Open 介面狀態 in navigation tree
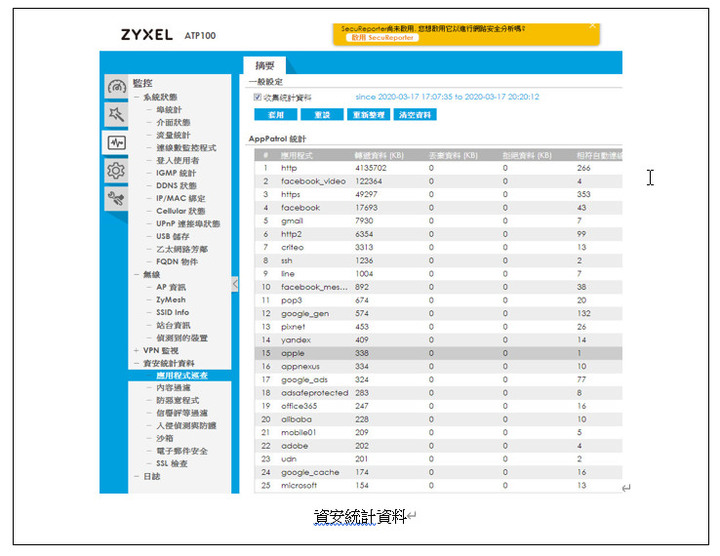Image resolution: width=720 pixels, height=556 pixels. [x=173, y=122]
